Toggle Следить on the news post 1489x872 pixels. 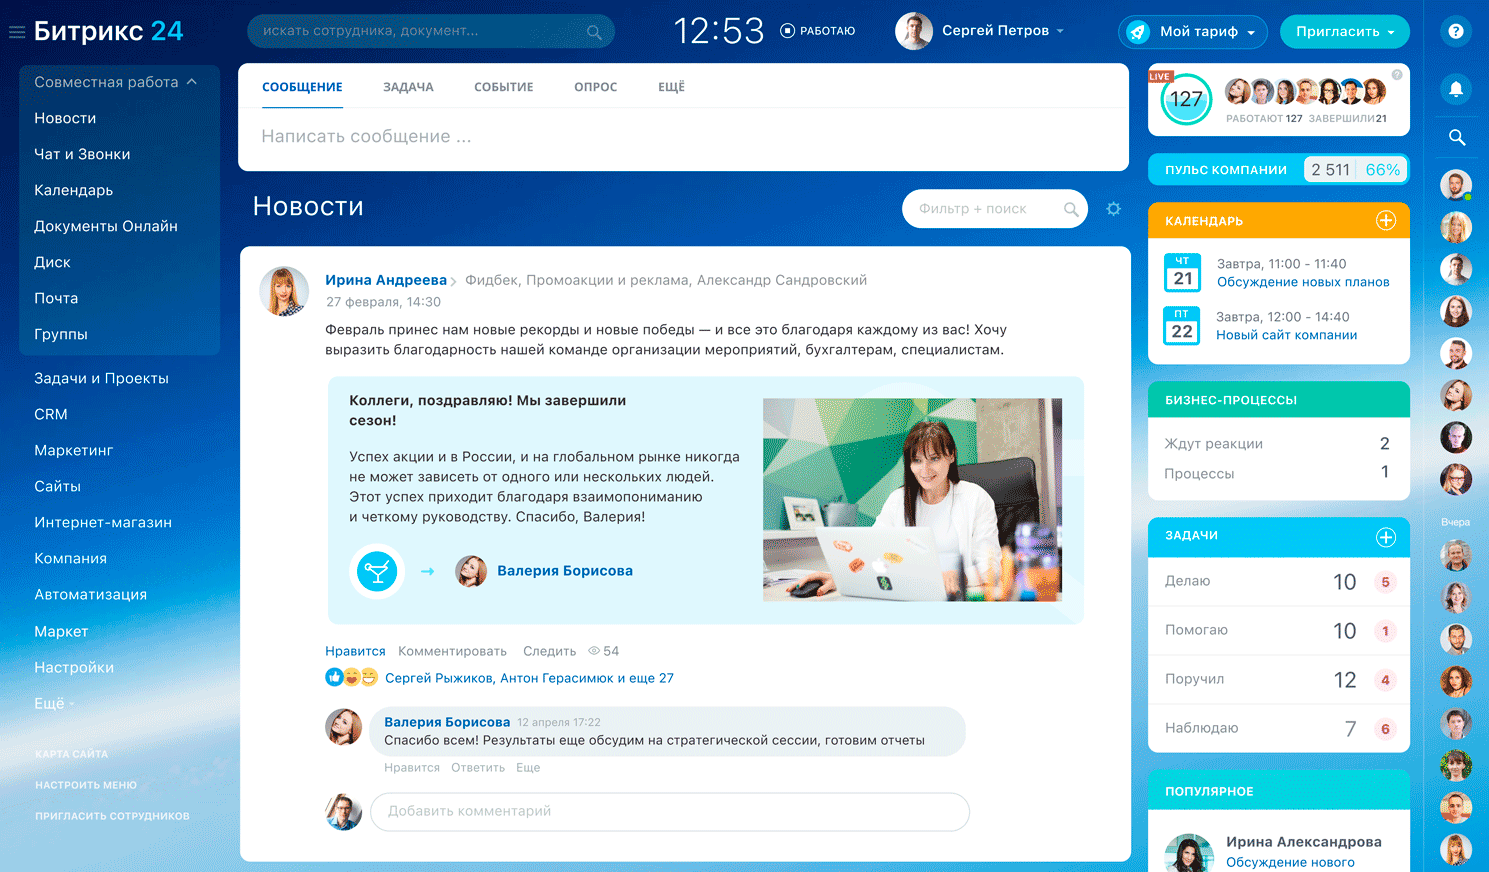tap(549, 651)
